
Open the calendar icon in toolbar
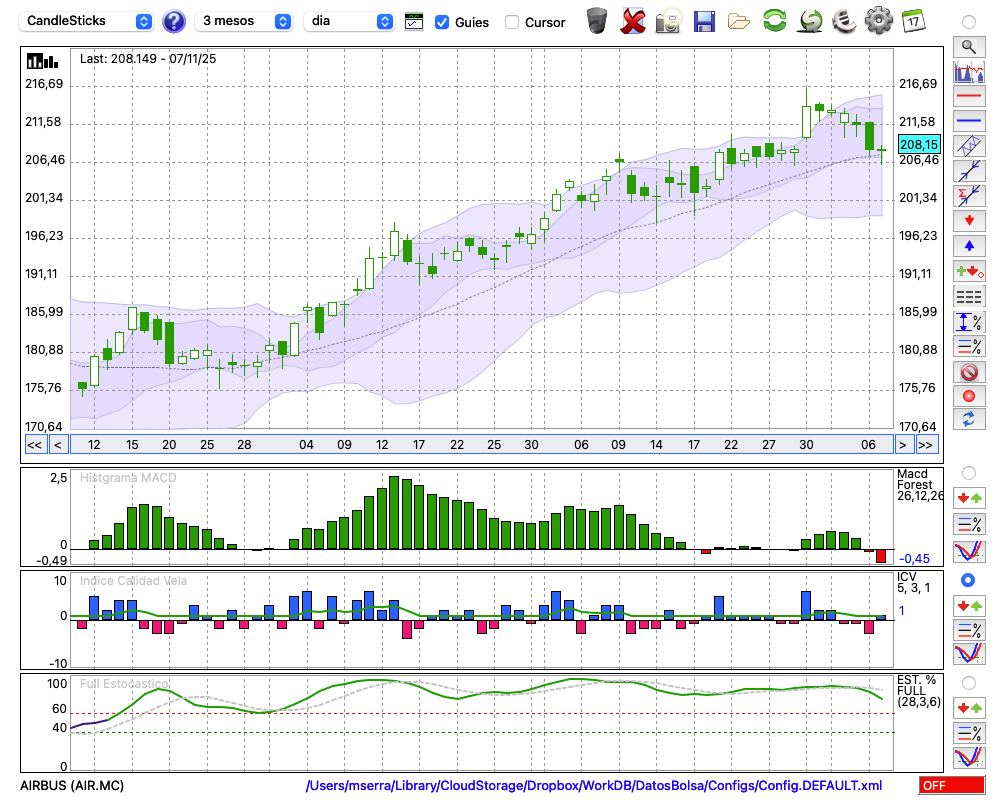(x=913, y=20)
